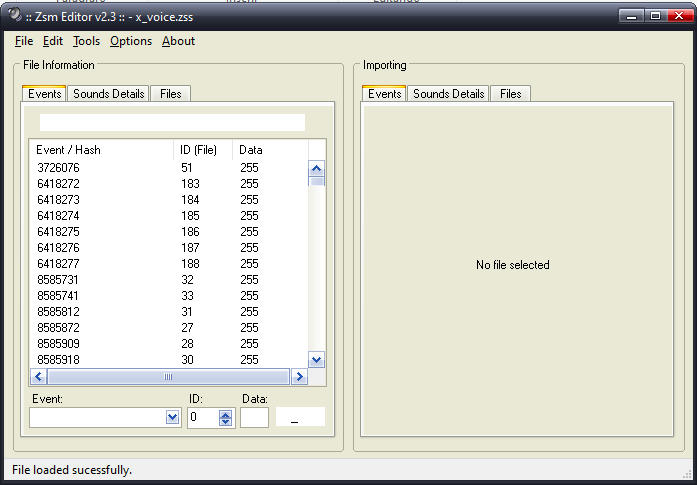Increase the ID value with up stepper
Viewport: 697px width, 485px height.
click(226, 413)
